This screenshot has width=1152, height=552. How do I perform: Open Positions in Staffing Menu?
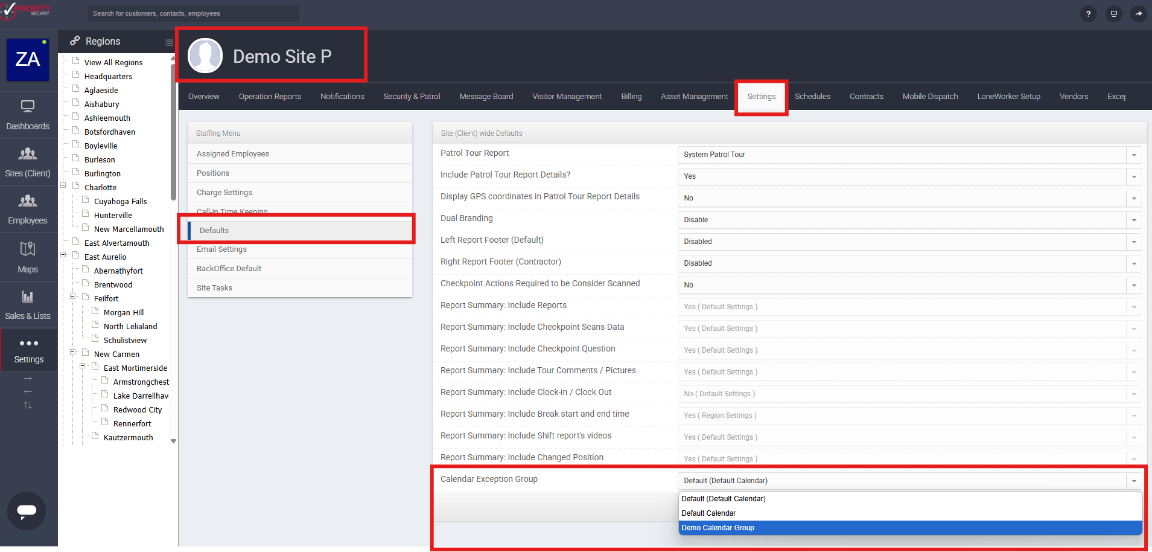point(300,173)
